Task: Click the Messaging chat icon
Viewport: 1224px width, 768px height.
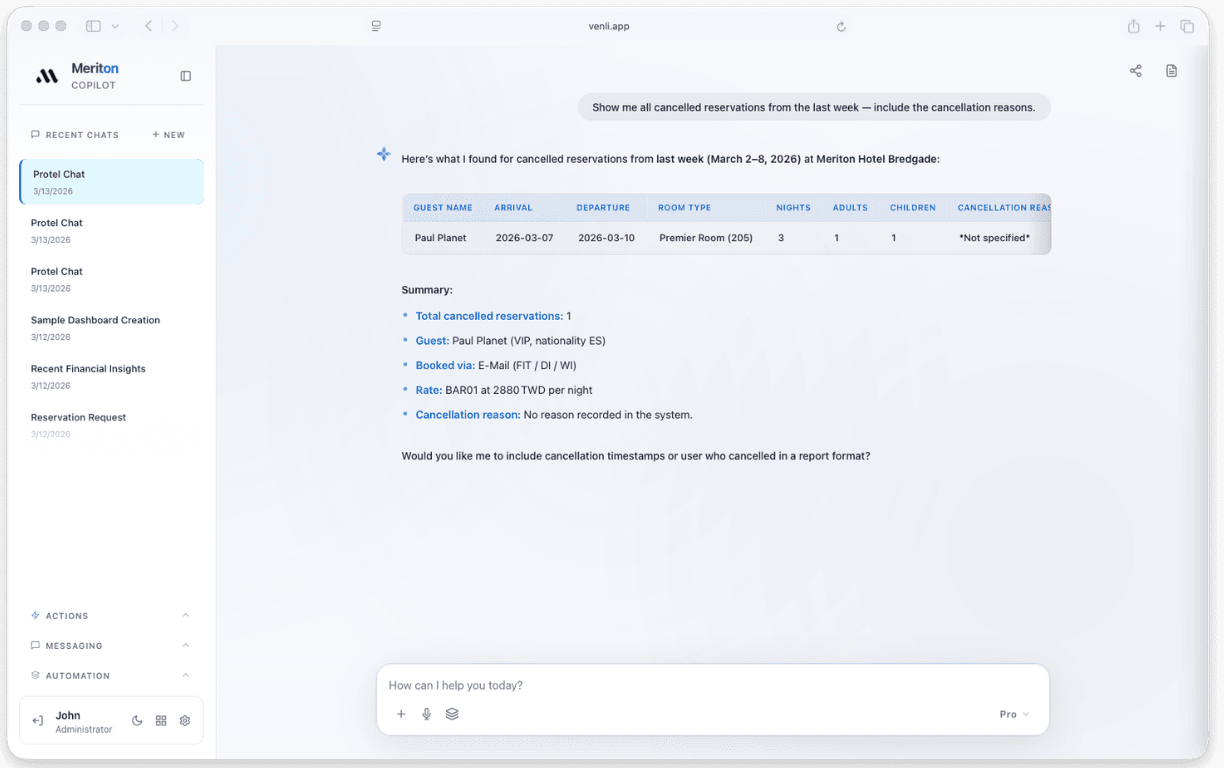Action: 36,646
